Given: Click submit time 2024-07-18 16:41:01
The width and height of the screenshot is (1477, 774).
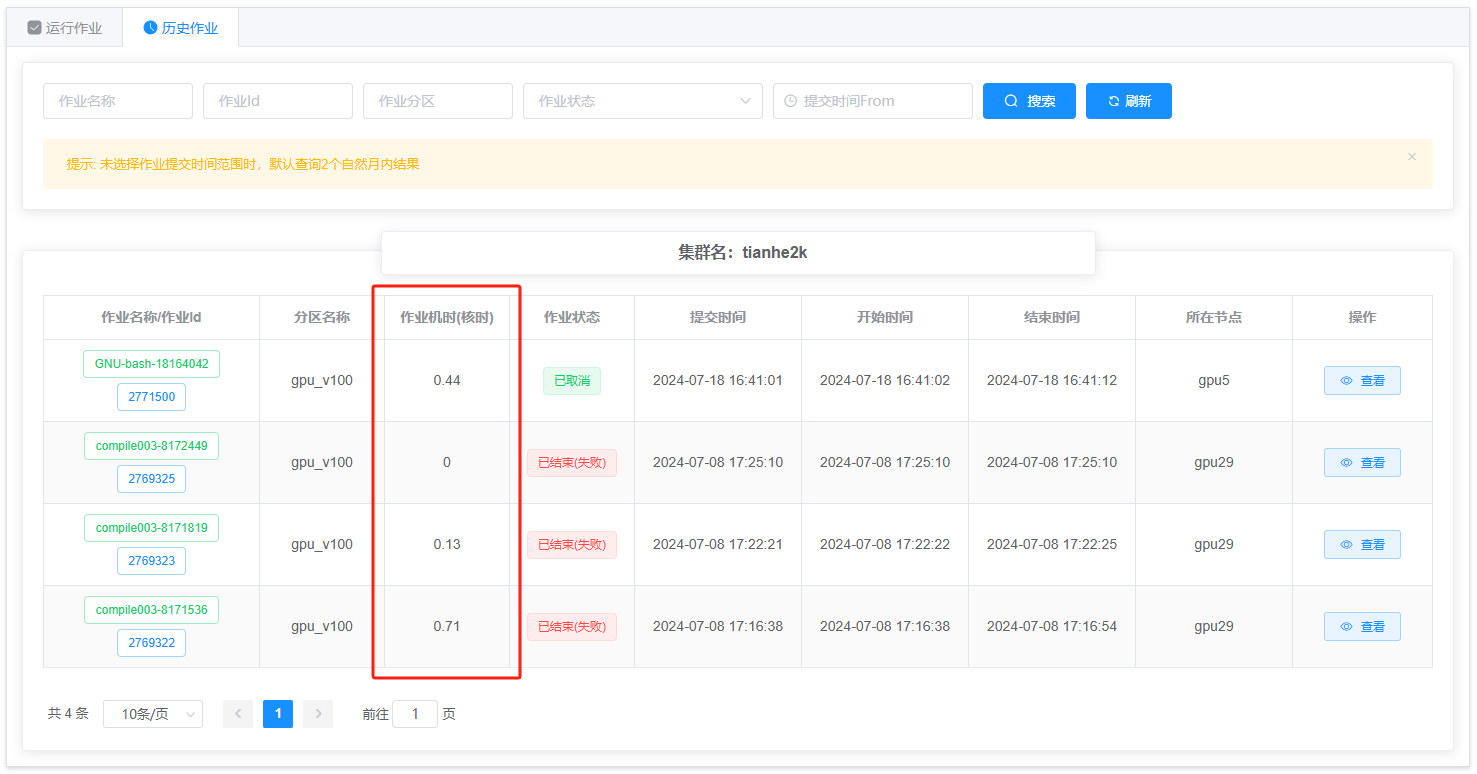Looking at the screenshot, I should coord(718,381).
